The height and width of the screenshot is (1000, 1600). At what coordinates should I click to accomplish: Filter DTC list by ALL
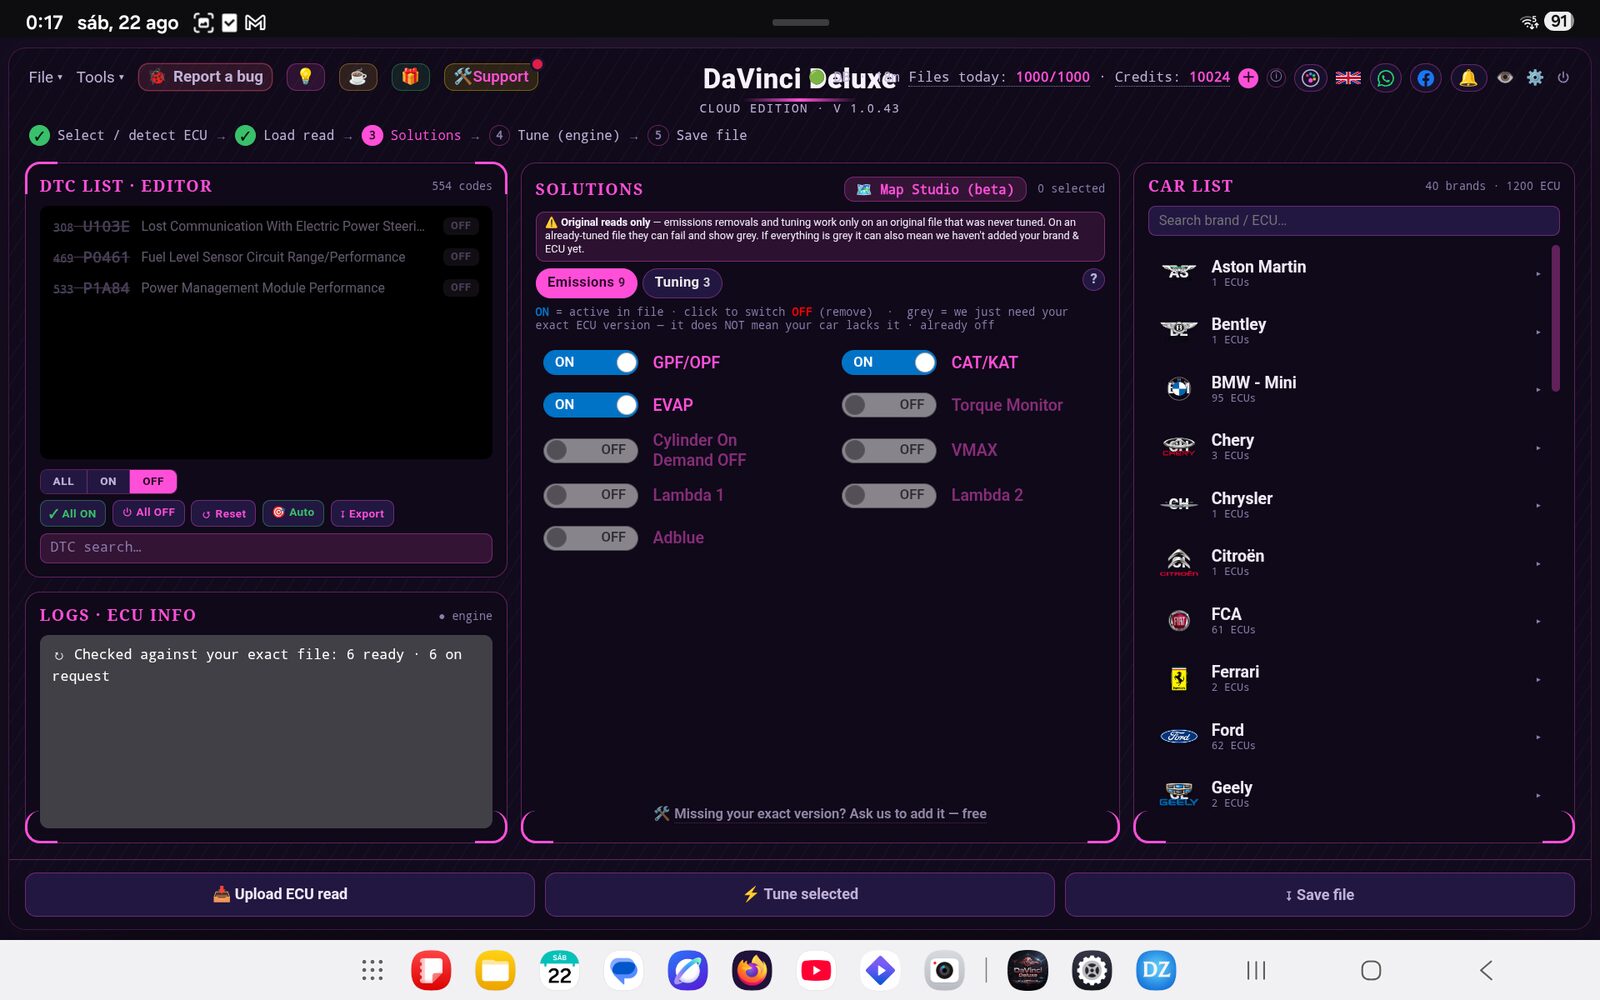(63, 481)
